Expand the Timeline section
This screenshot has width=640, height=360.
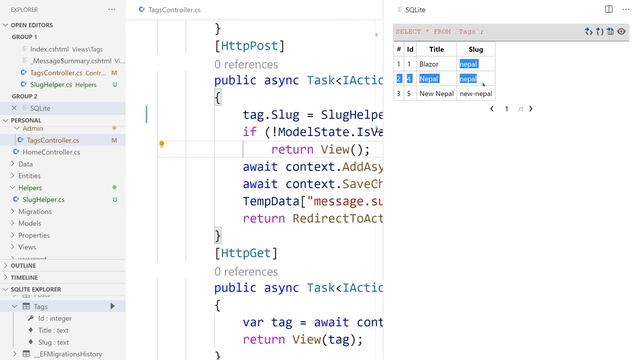[5, 277]
